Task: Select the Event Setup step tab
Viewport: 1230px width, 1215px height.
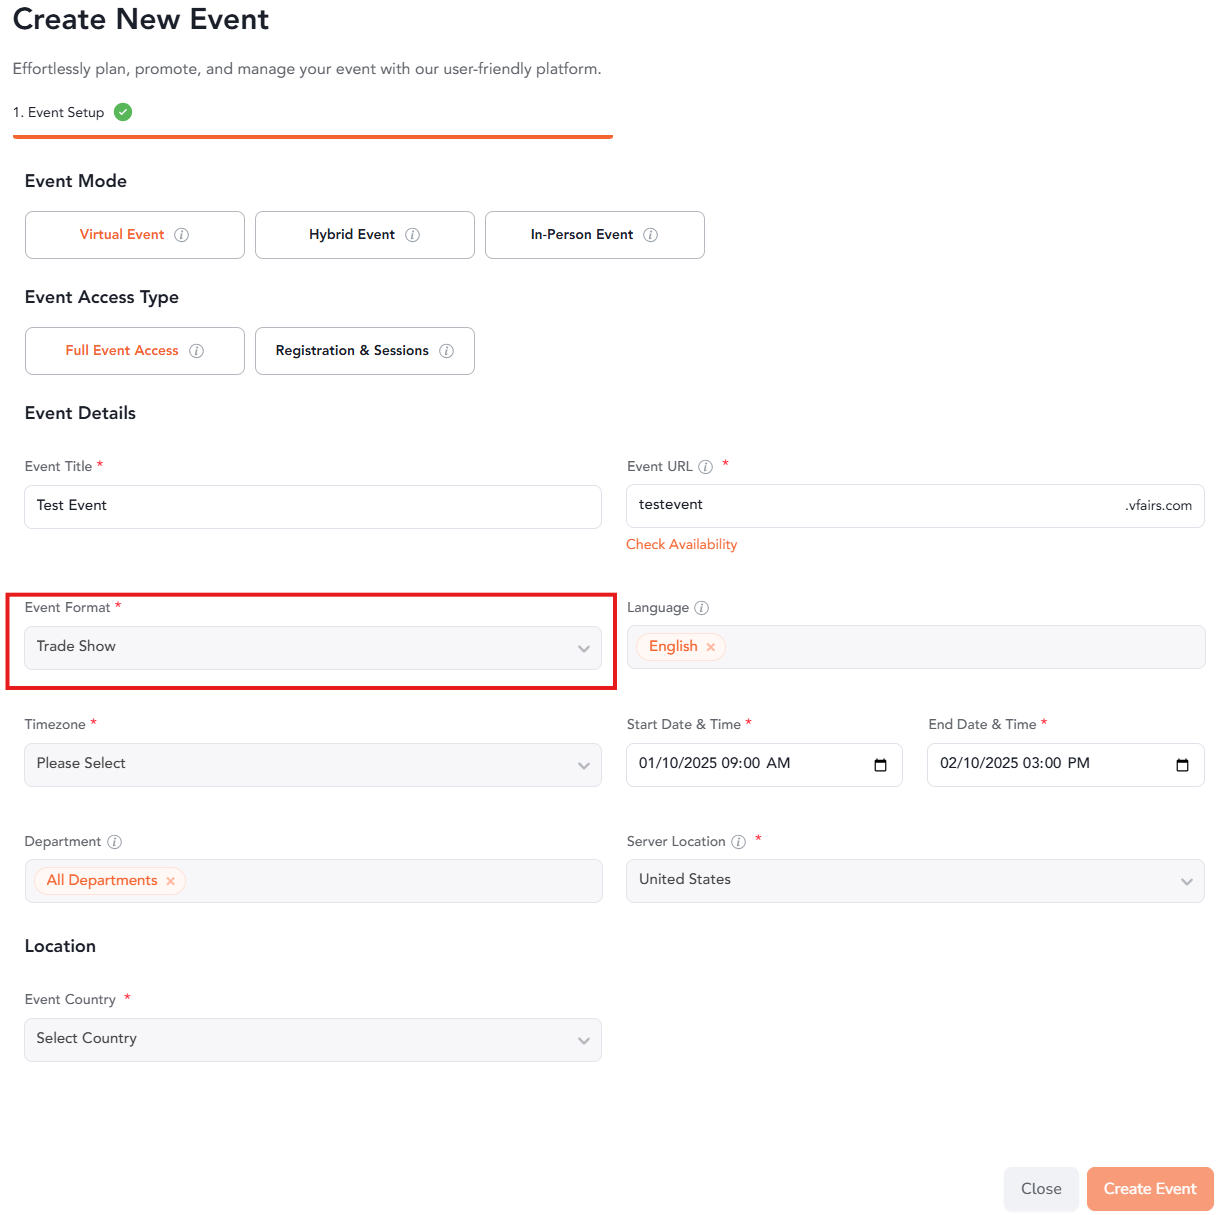Action: pyautogui.click(x=60, y=112)
